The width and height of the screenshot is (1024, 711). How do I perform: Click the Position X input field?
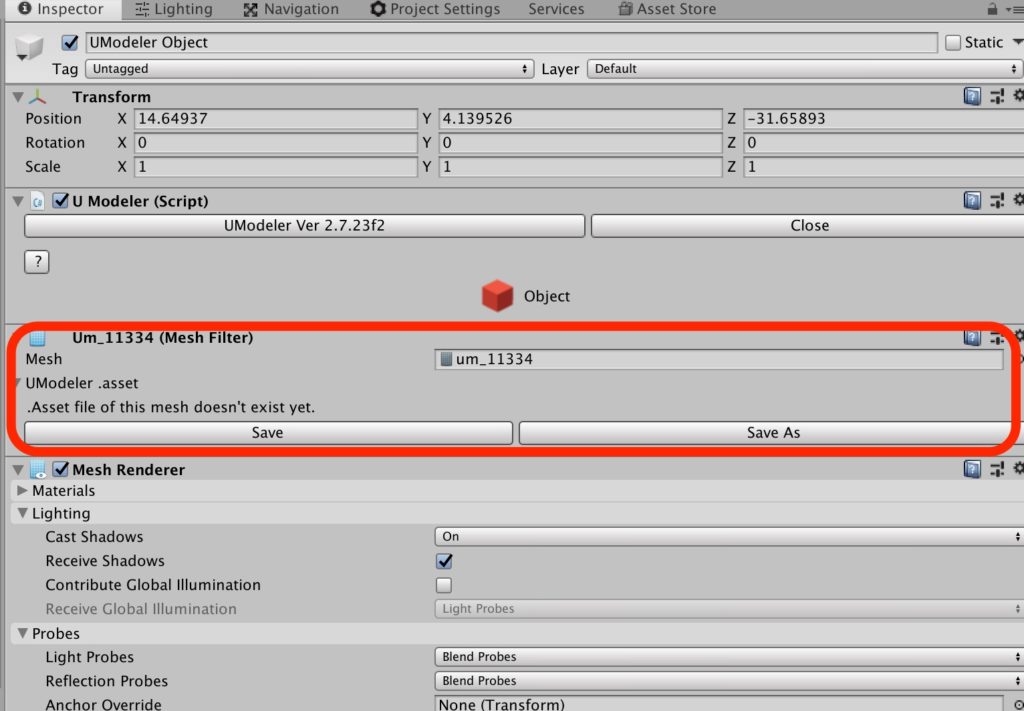click(x=275, y=119)
